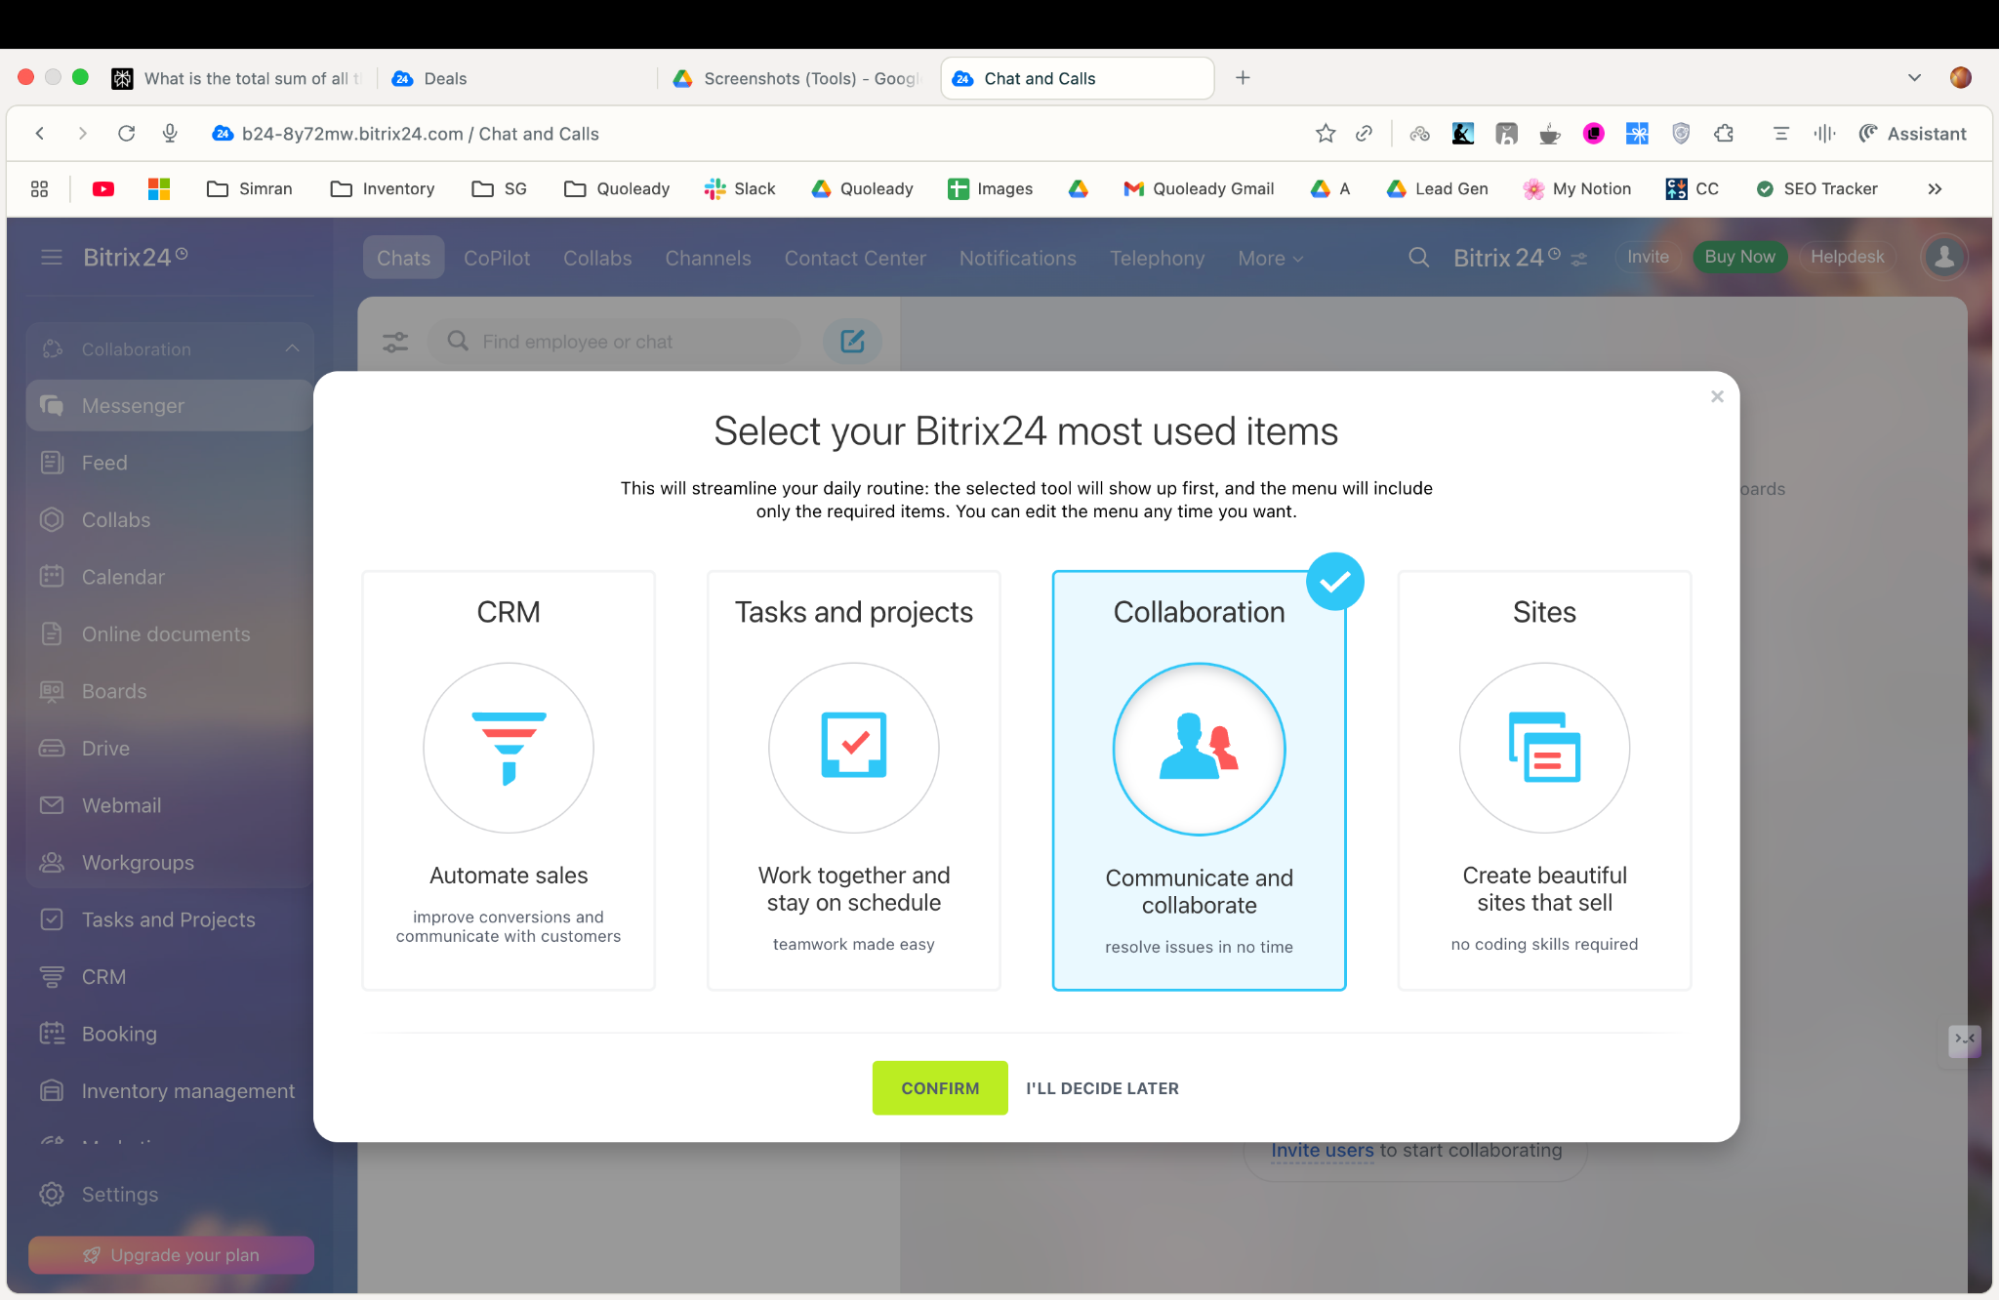Open Contact Center from the top menu
Viewport: 1999px width, 1301px height.
click(x=854, y=257)
